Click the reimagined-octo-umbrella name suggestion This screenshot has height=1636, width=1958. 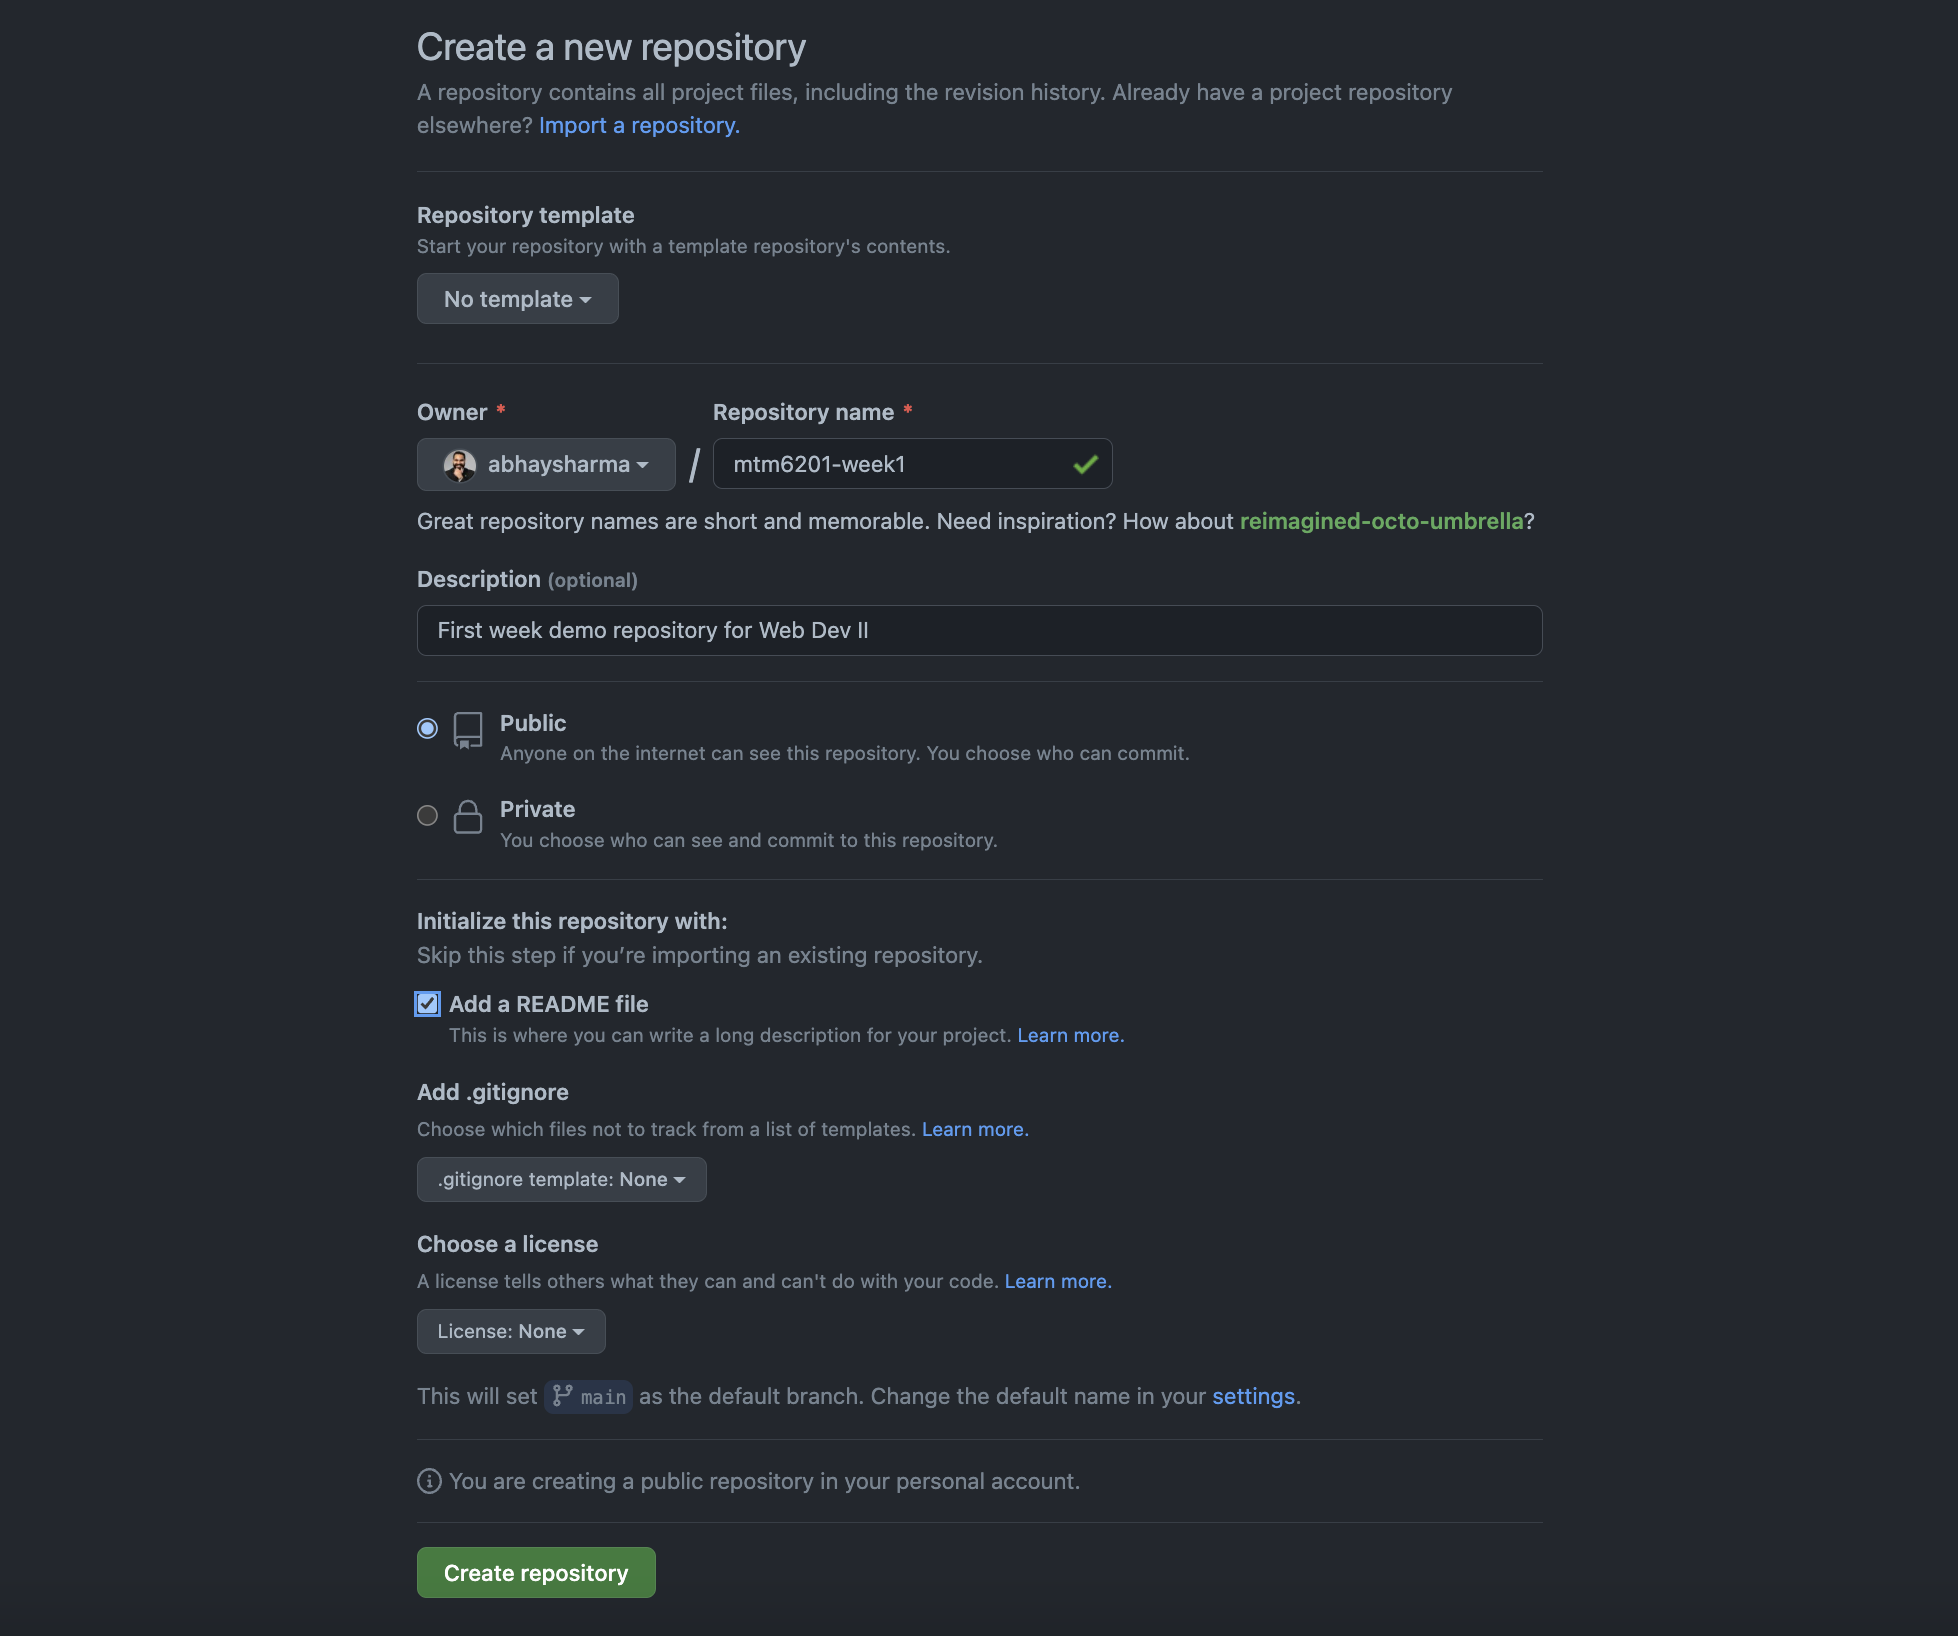click(x=1382, y=521)
